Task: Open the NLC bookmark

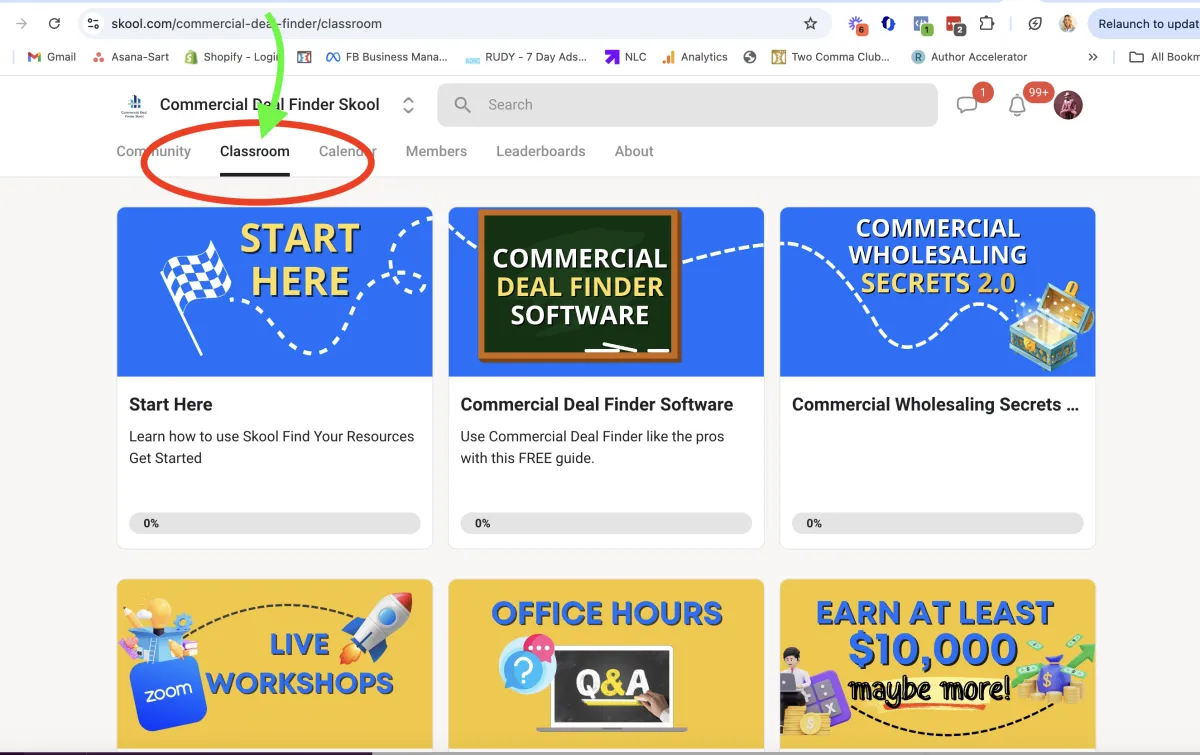Action: tap(626, 57)
